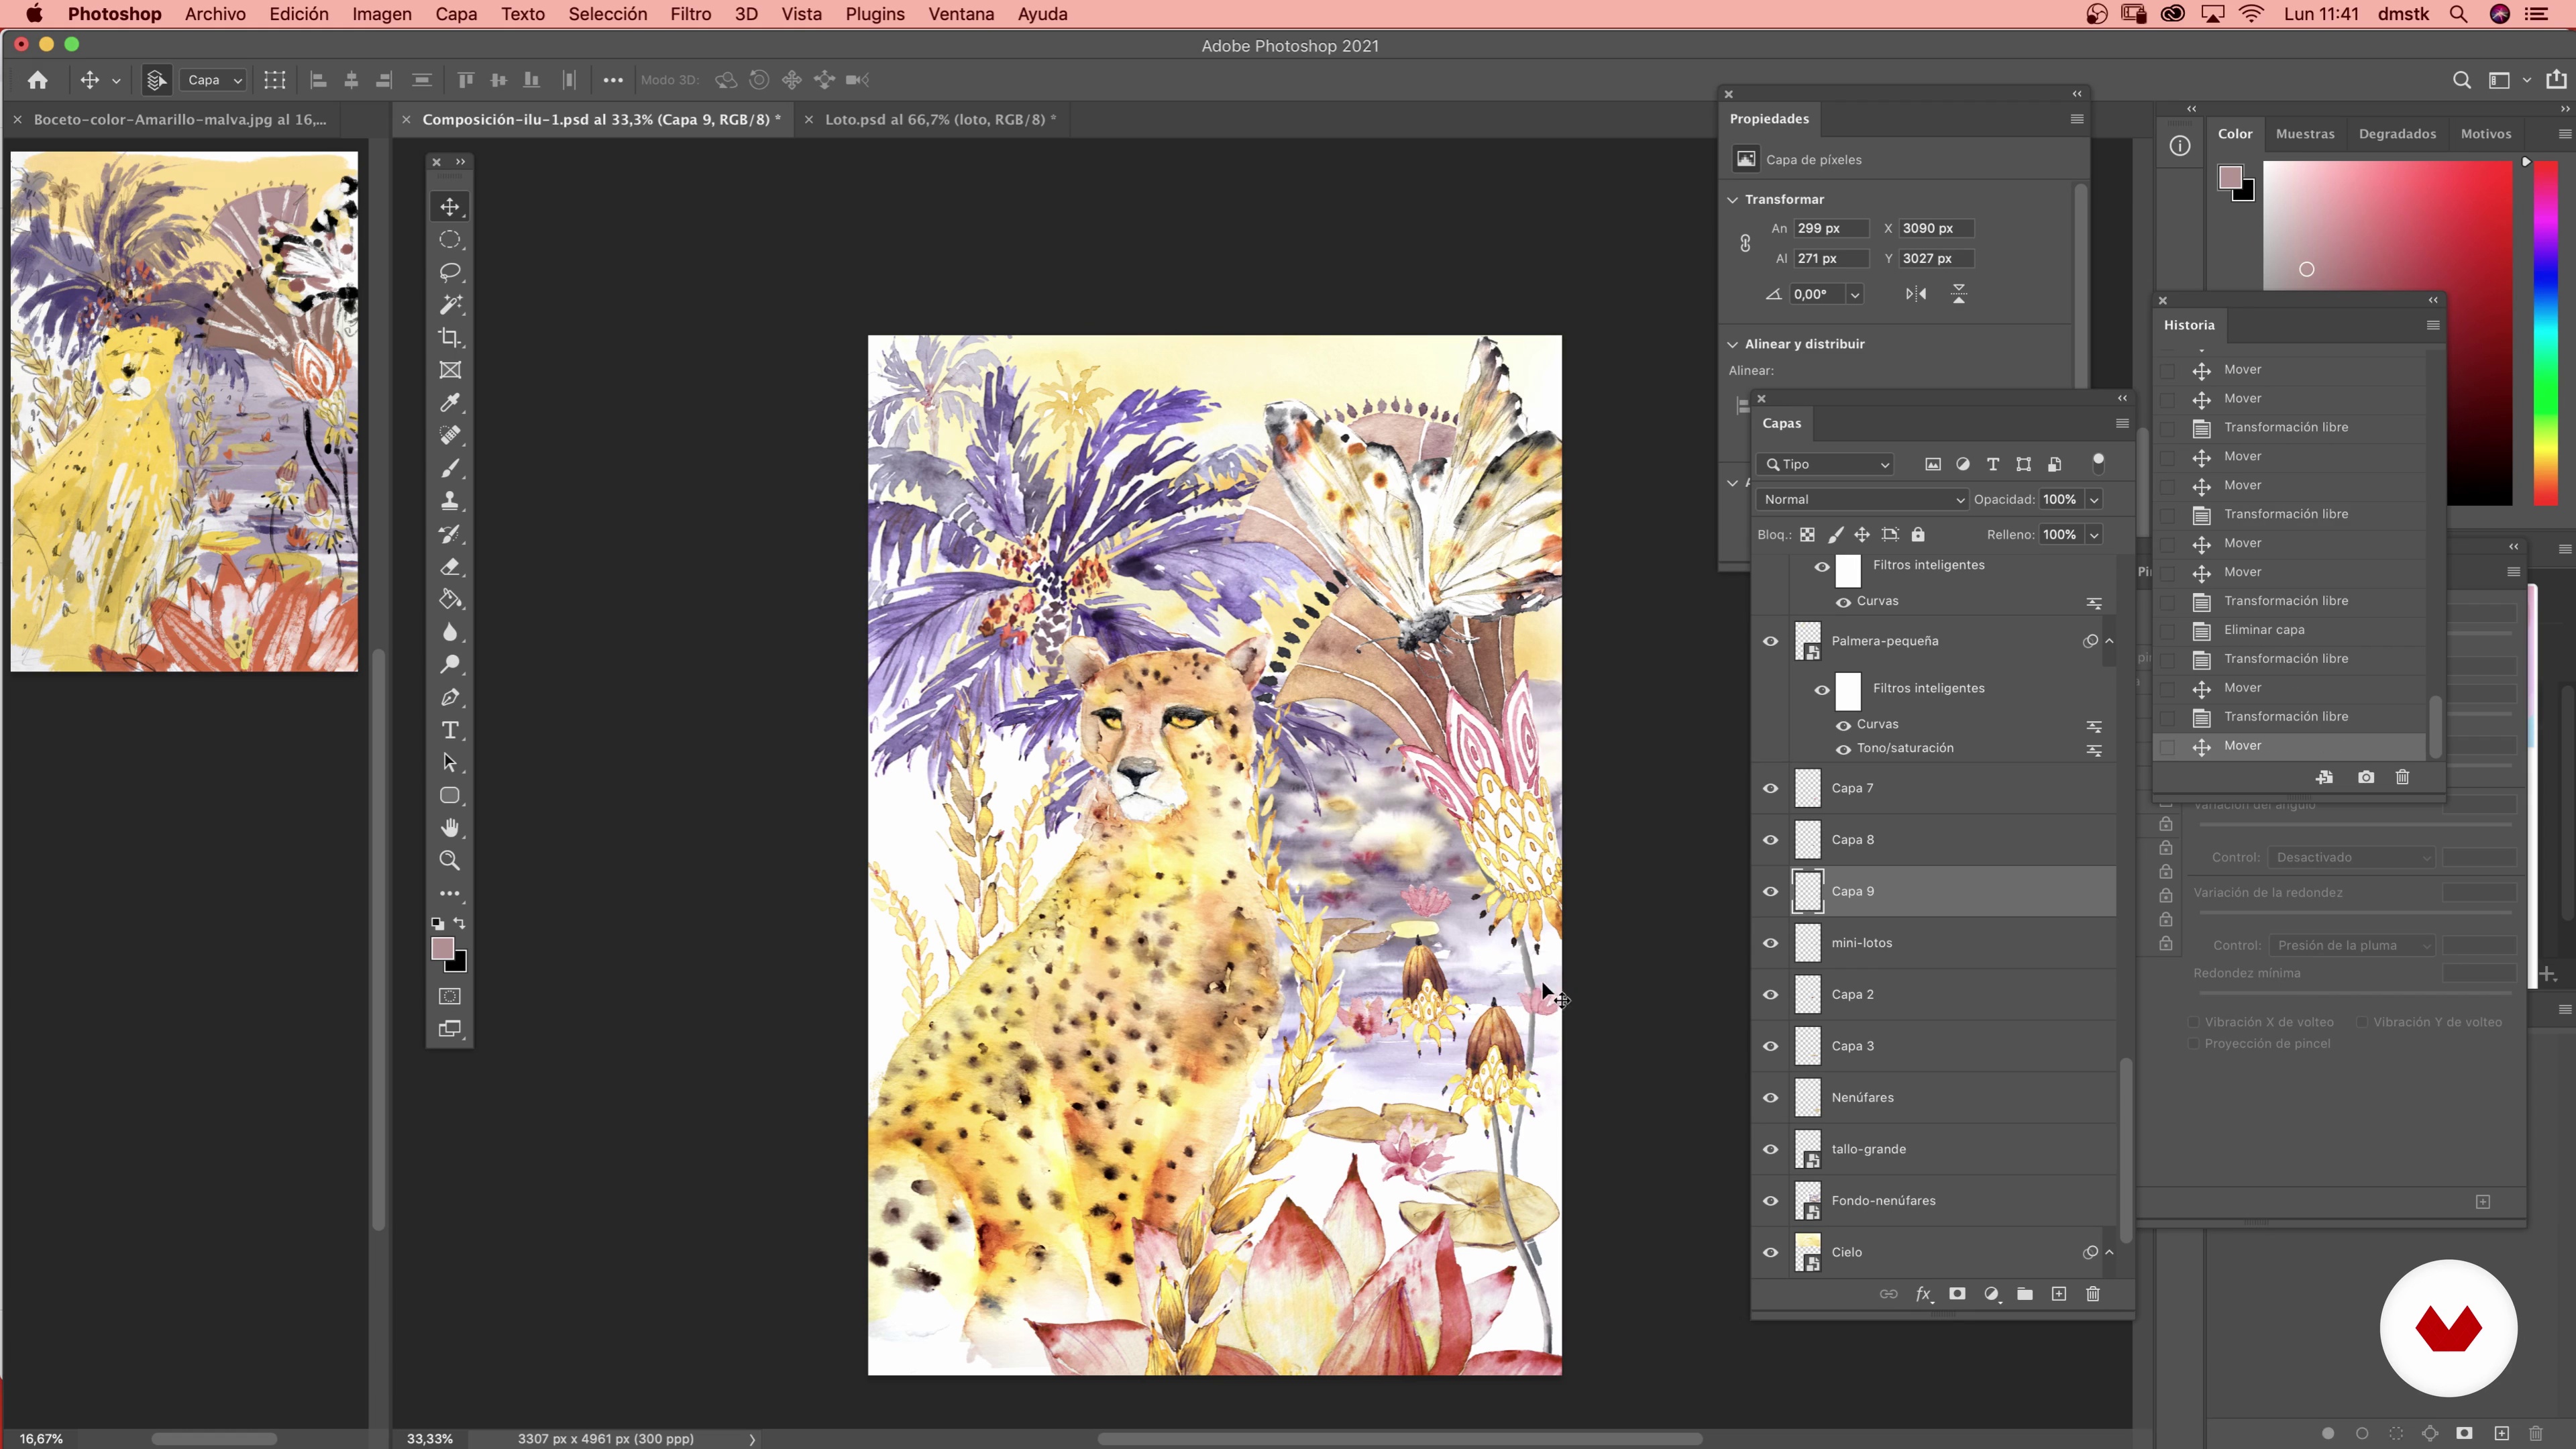2576x1449 pixels.
Task: Select the Brush tool
Action: pyautogui.click(x=450, y=468)
